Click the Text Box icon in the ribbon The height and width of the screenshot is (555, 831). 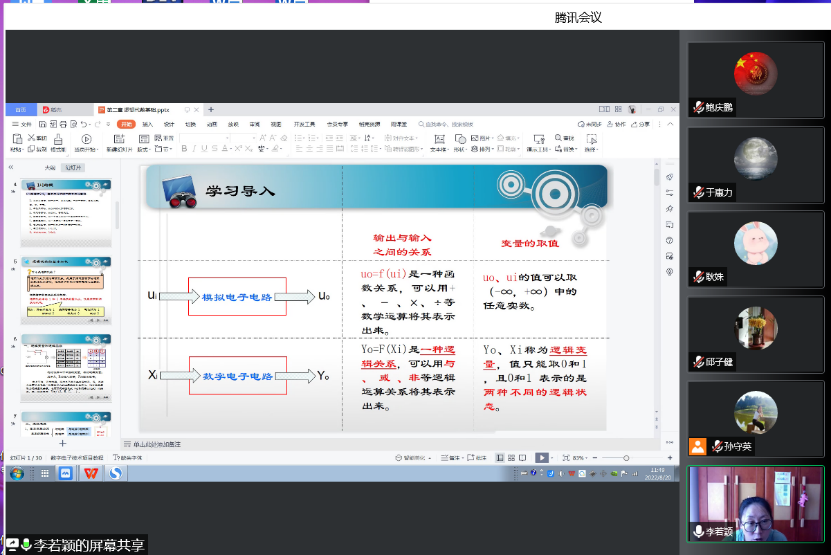click(x=438, y=143)
